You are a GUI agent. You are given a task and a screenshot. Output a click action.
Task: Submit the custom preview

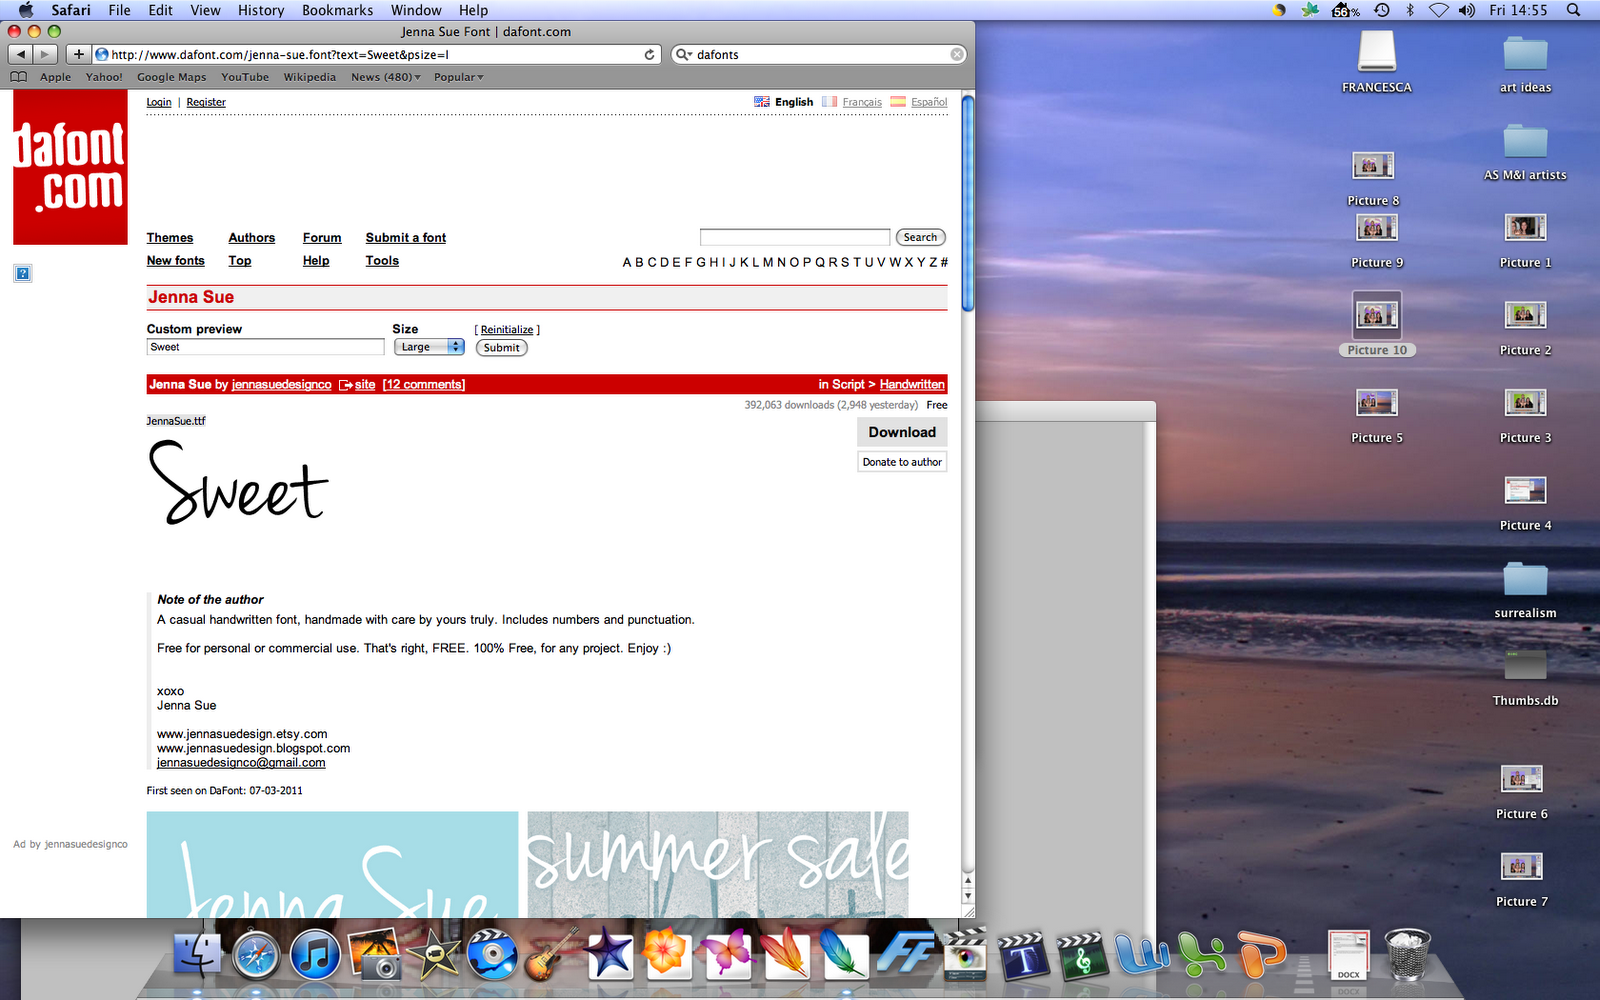[502, 348]
